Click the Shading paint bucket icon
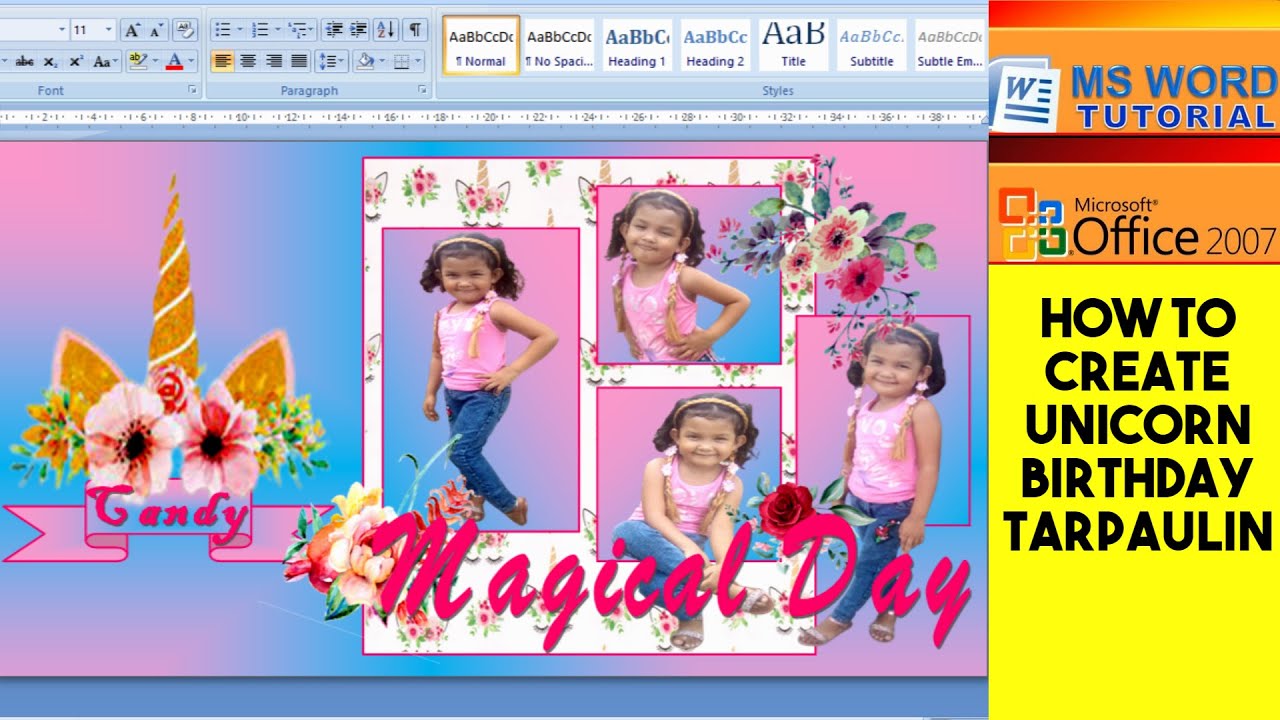Viewport: 1280px width, 720px height. pos(364,61)
